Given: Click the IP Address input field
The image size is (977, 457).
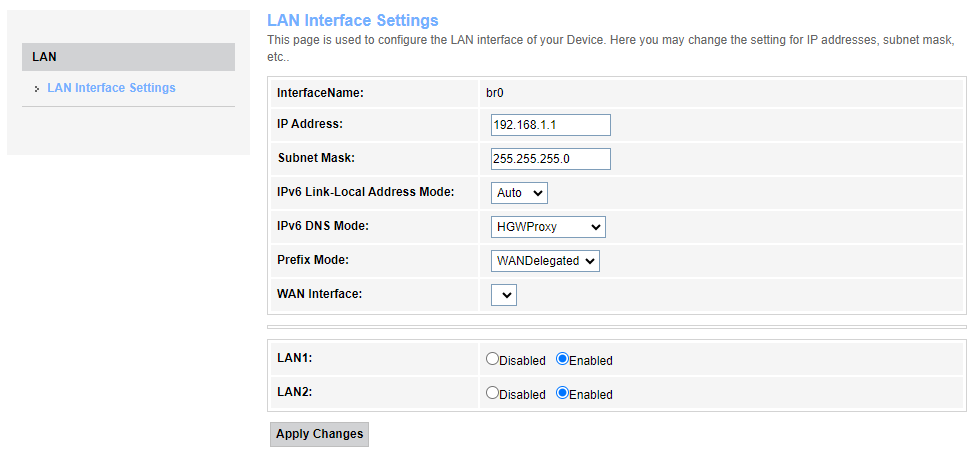Looking at the screenshot, I should pos(550,125).
